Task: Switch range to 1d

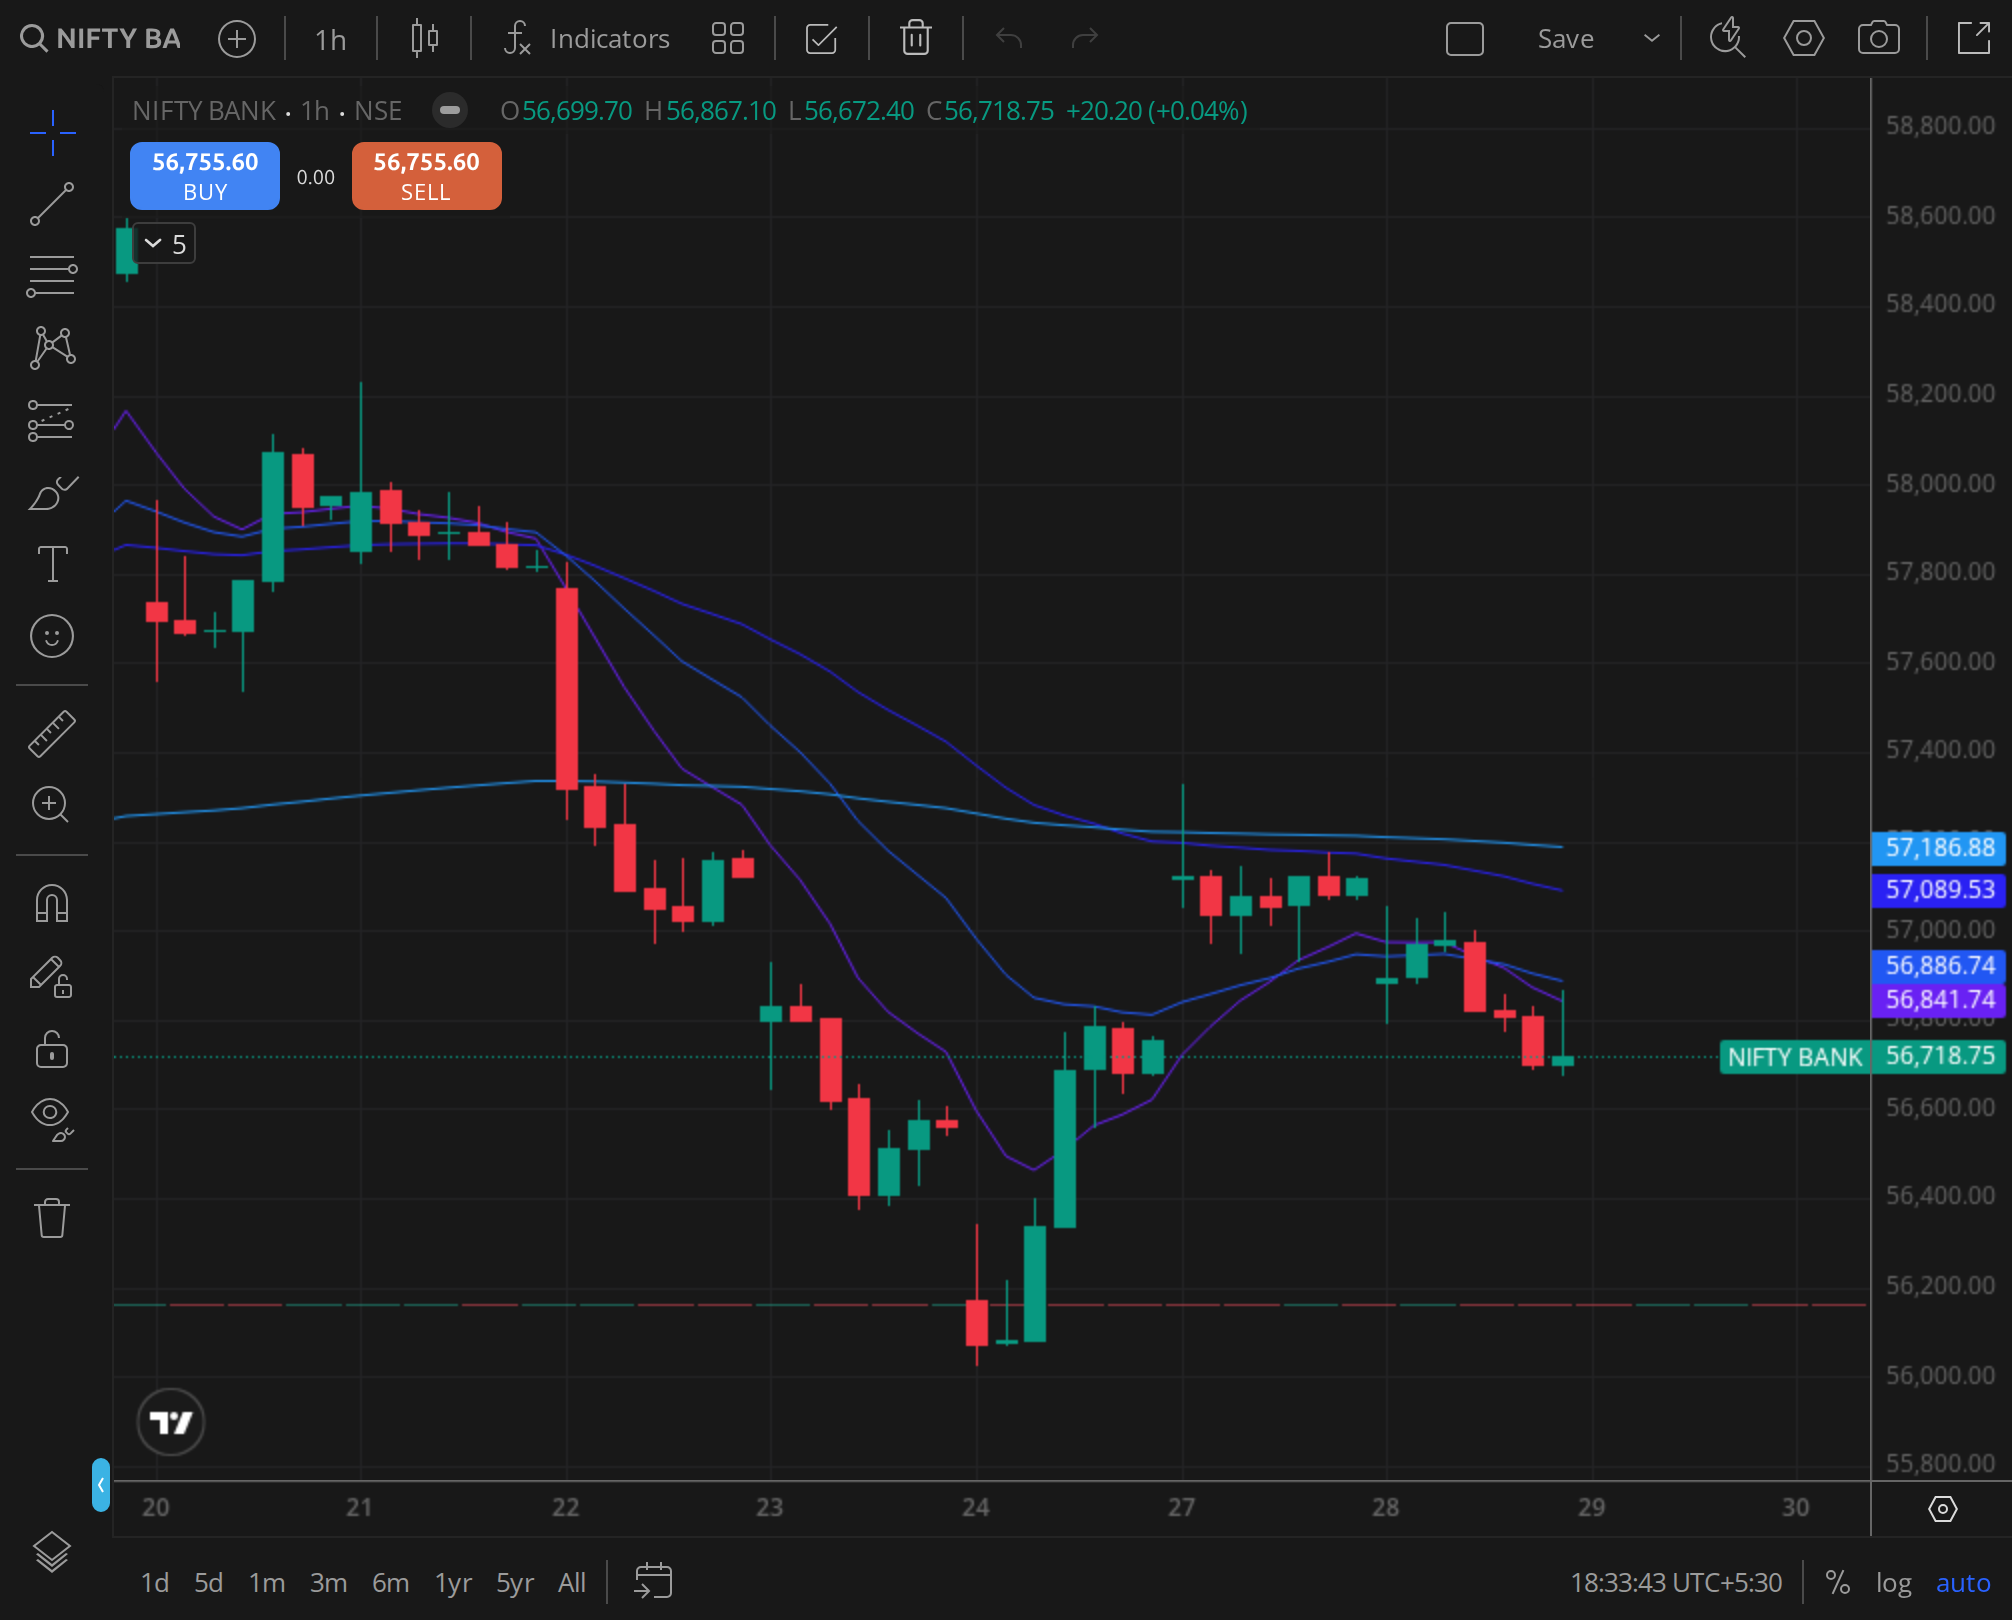Action: pos(154,1583)
